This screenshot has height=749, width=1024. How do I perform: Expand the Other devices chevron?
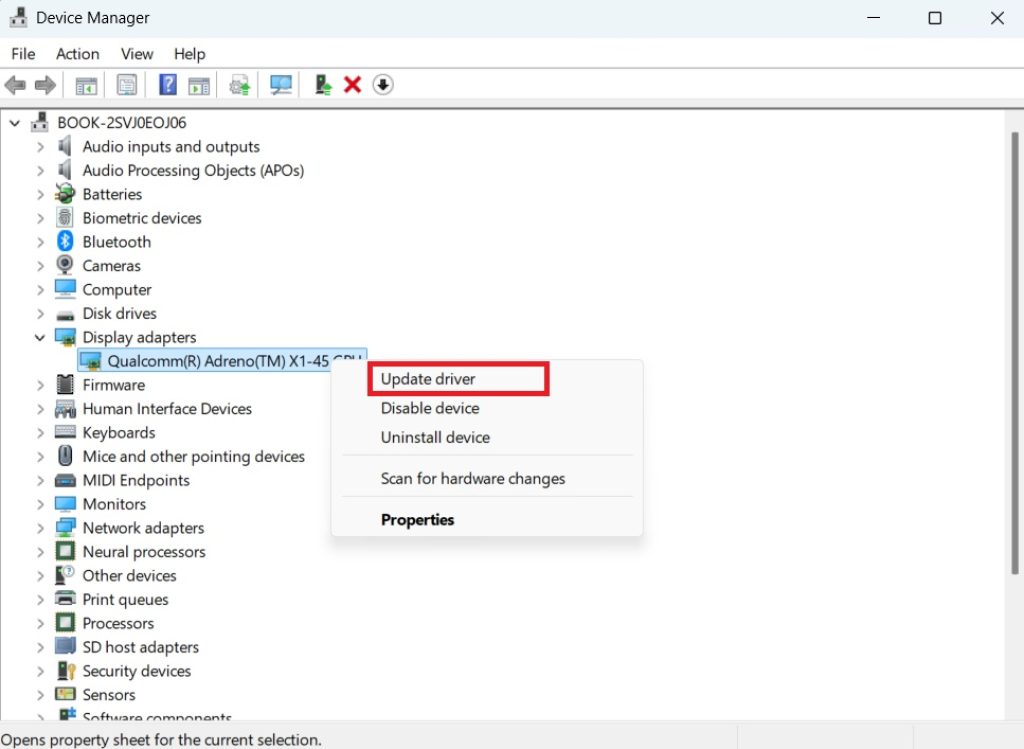pyautogui.click(x=40, y=576)
